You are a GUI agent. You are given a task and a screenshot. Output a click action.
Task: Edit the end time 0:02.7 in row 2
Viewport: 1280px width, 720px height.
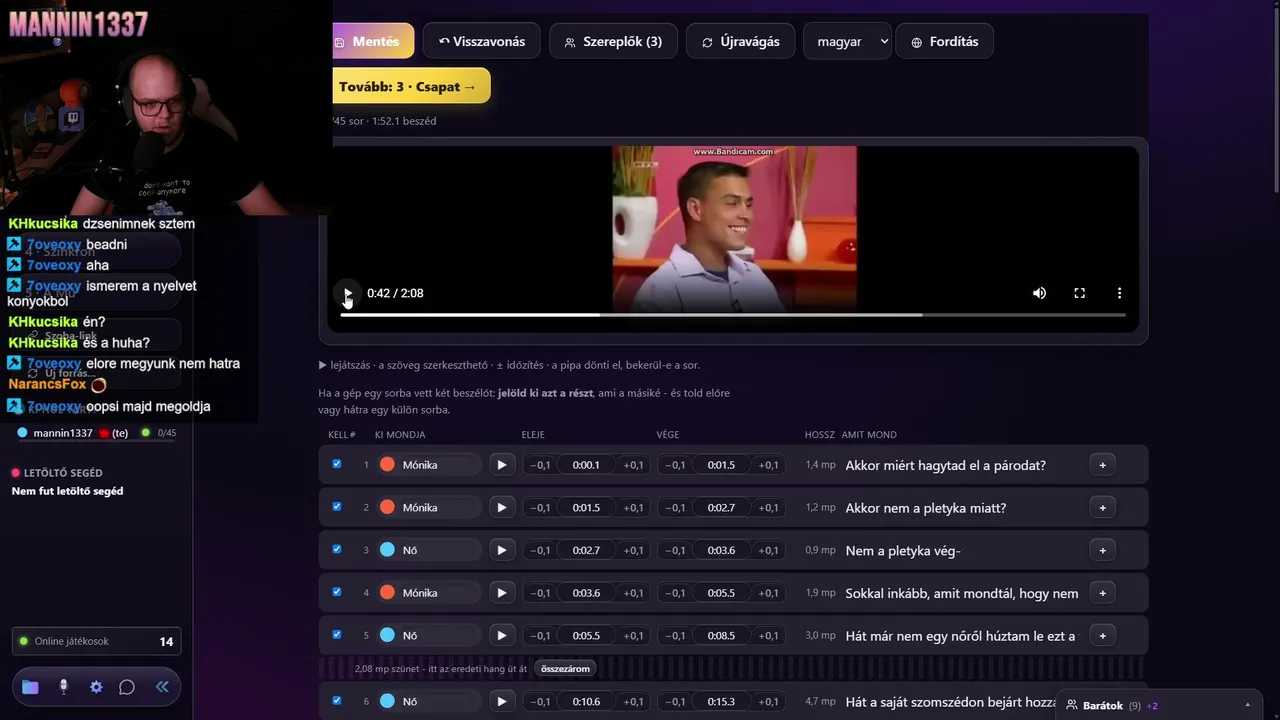pos(722,508)
